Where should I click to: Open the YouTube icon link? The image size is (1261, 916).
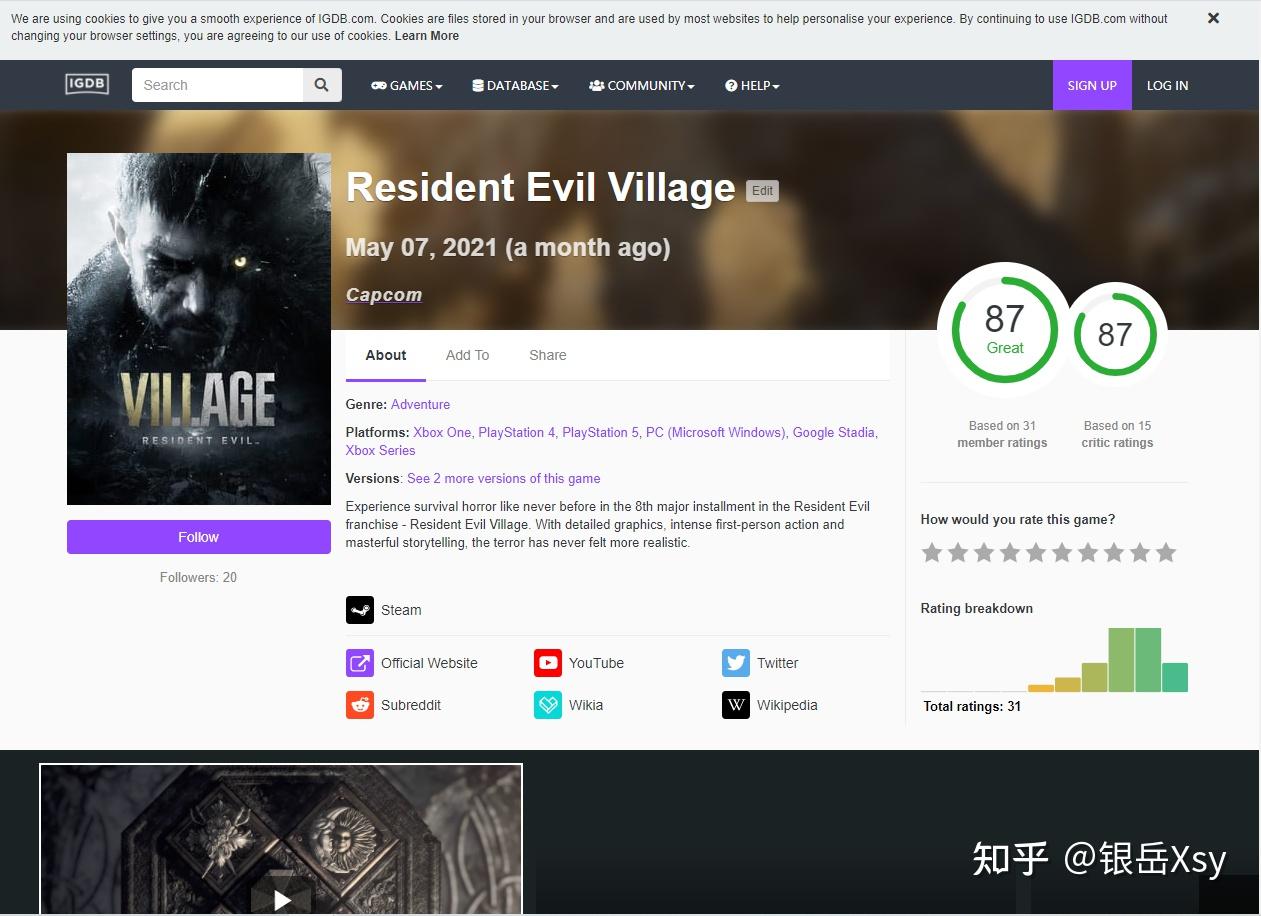[x=548, y=663]
